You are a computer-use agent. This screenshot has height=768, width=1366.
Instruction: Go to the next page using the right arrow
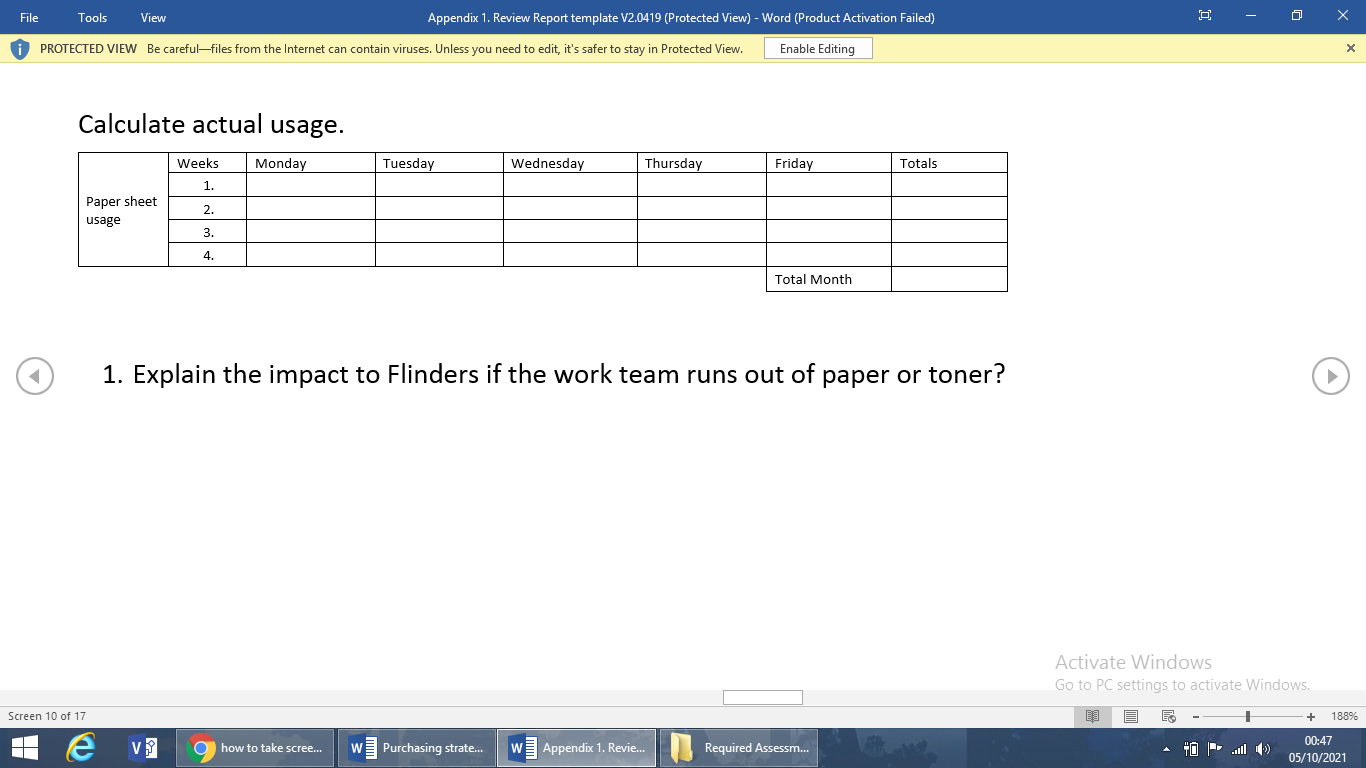1332,376
